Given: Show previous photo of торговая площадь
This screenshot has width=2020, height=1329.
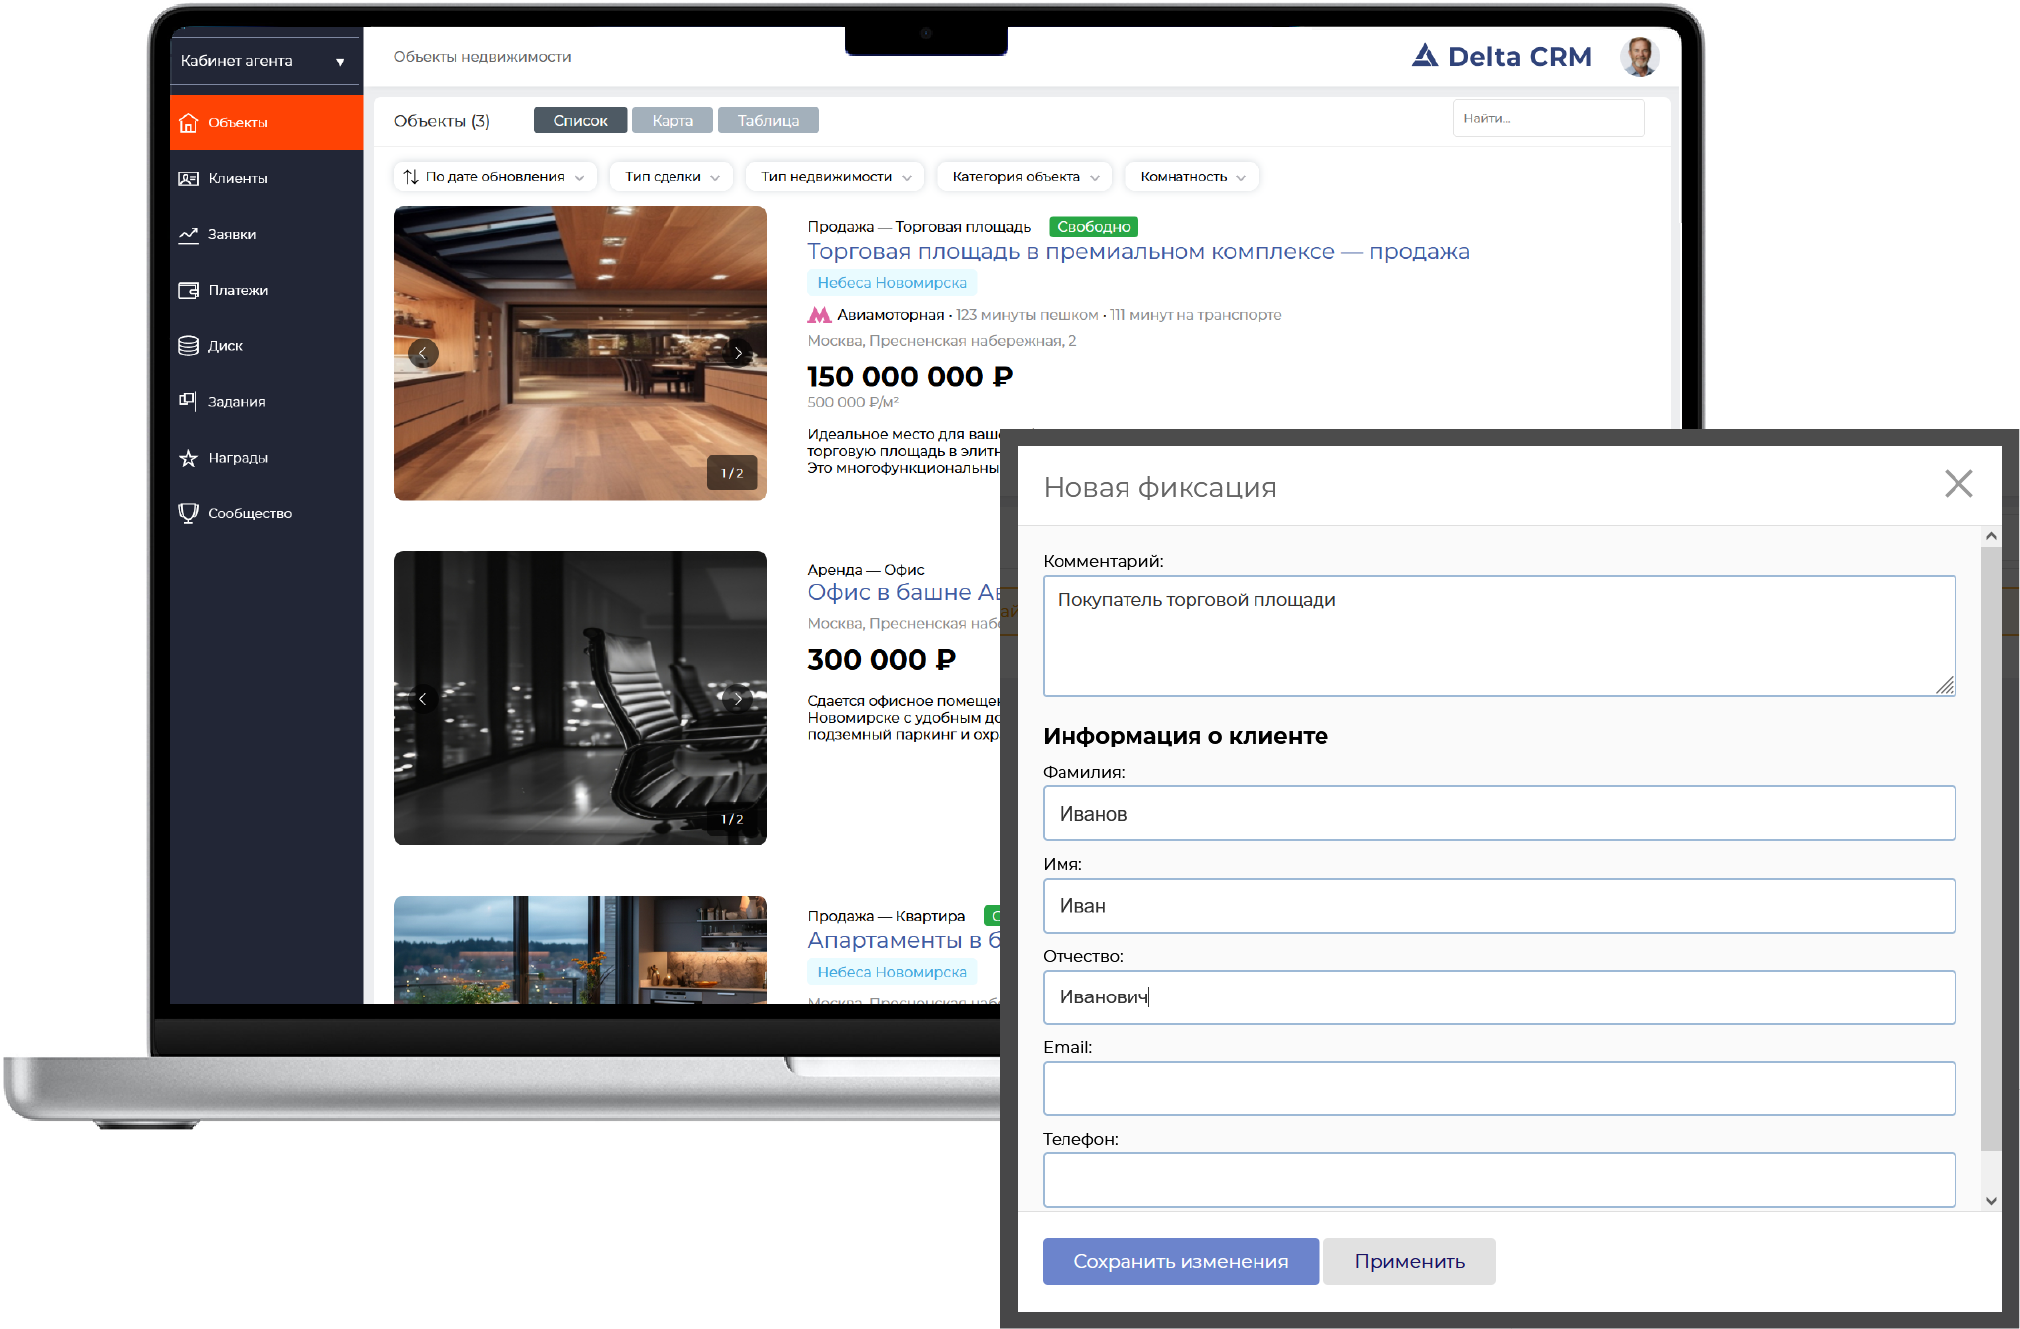Looking at the screenshot, I should [x=423, y=353].
